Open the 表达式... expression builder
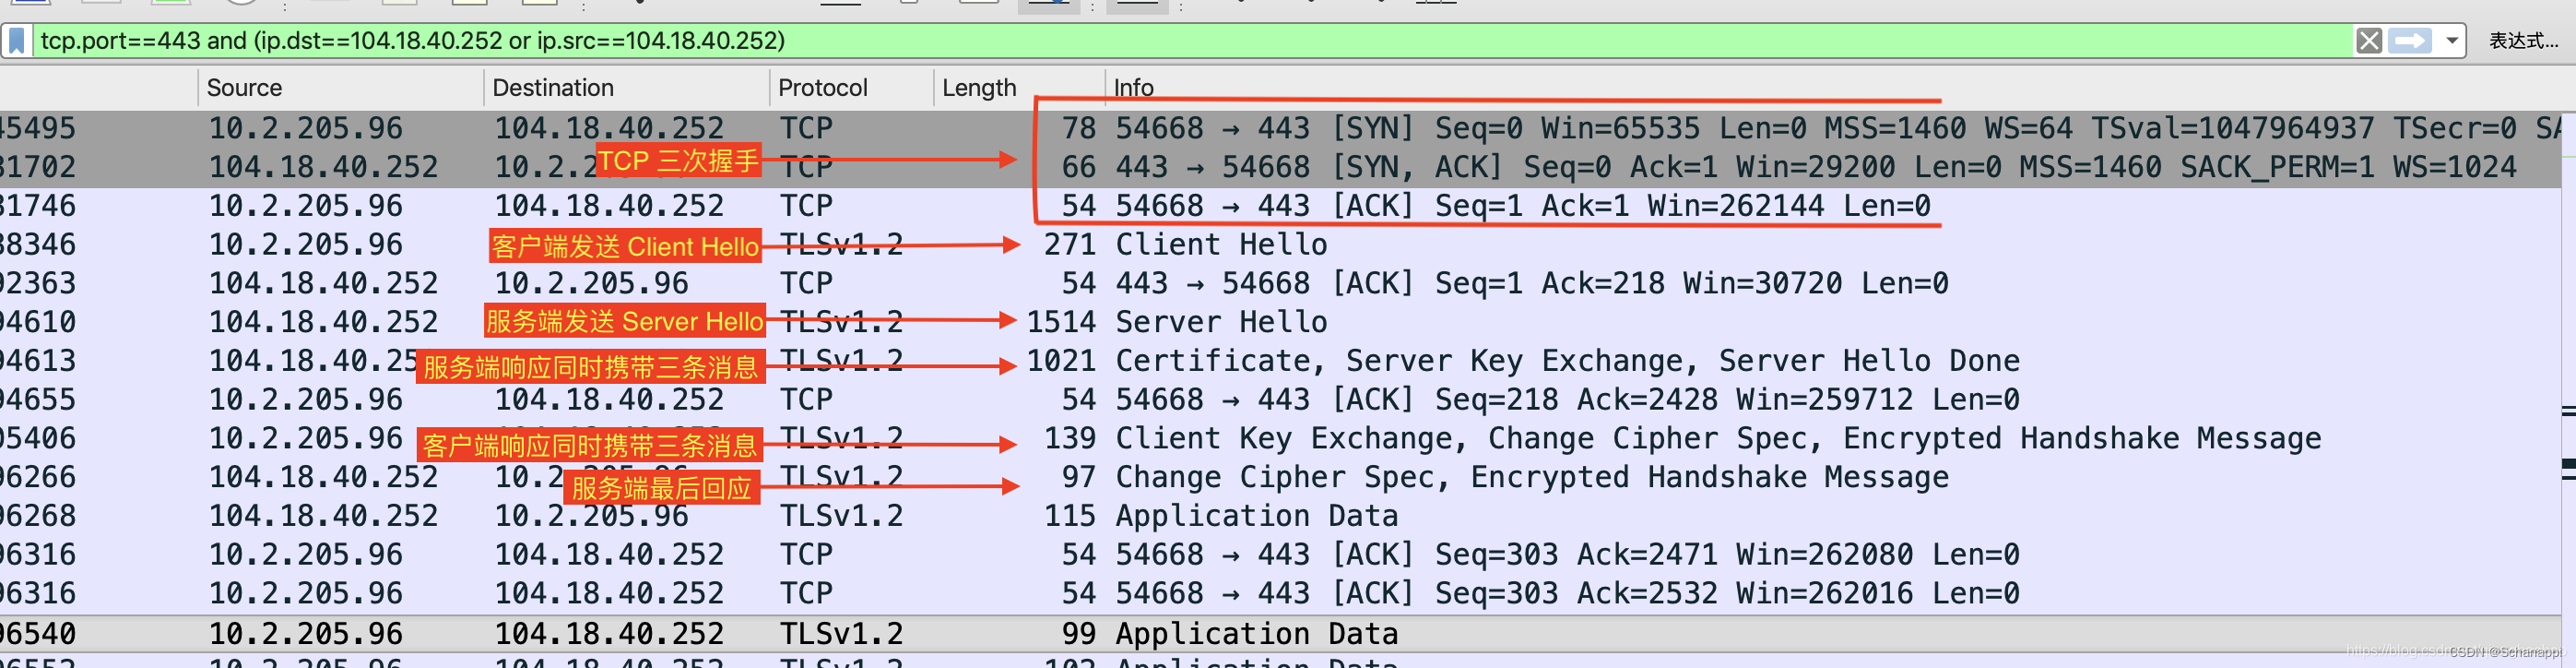 (x=2523, y=41)
